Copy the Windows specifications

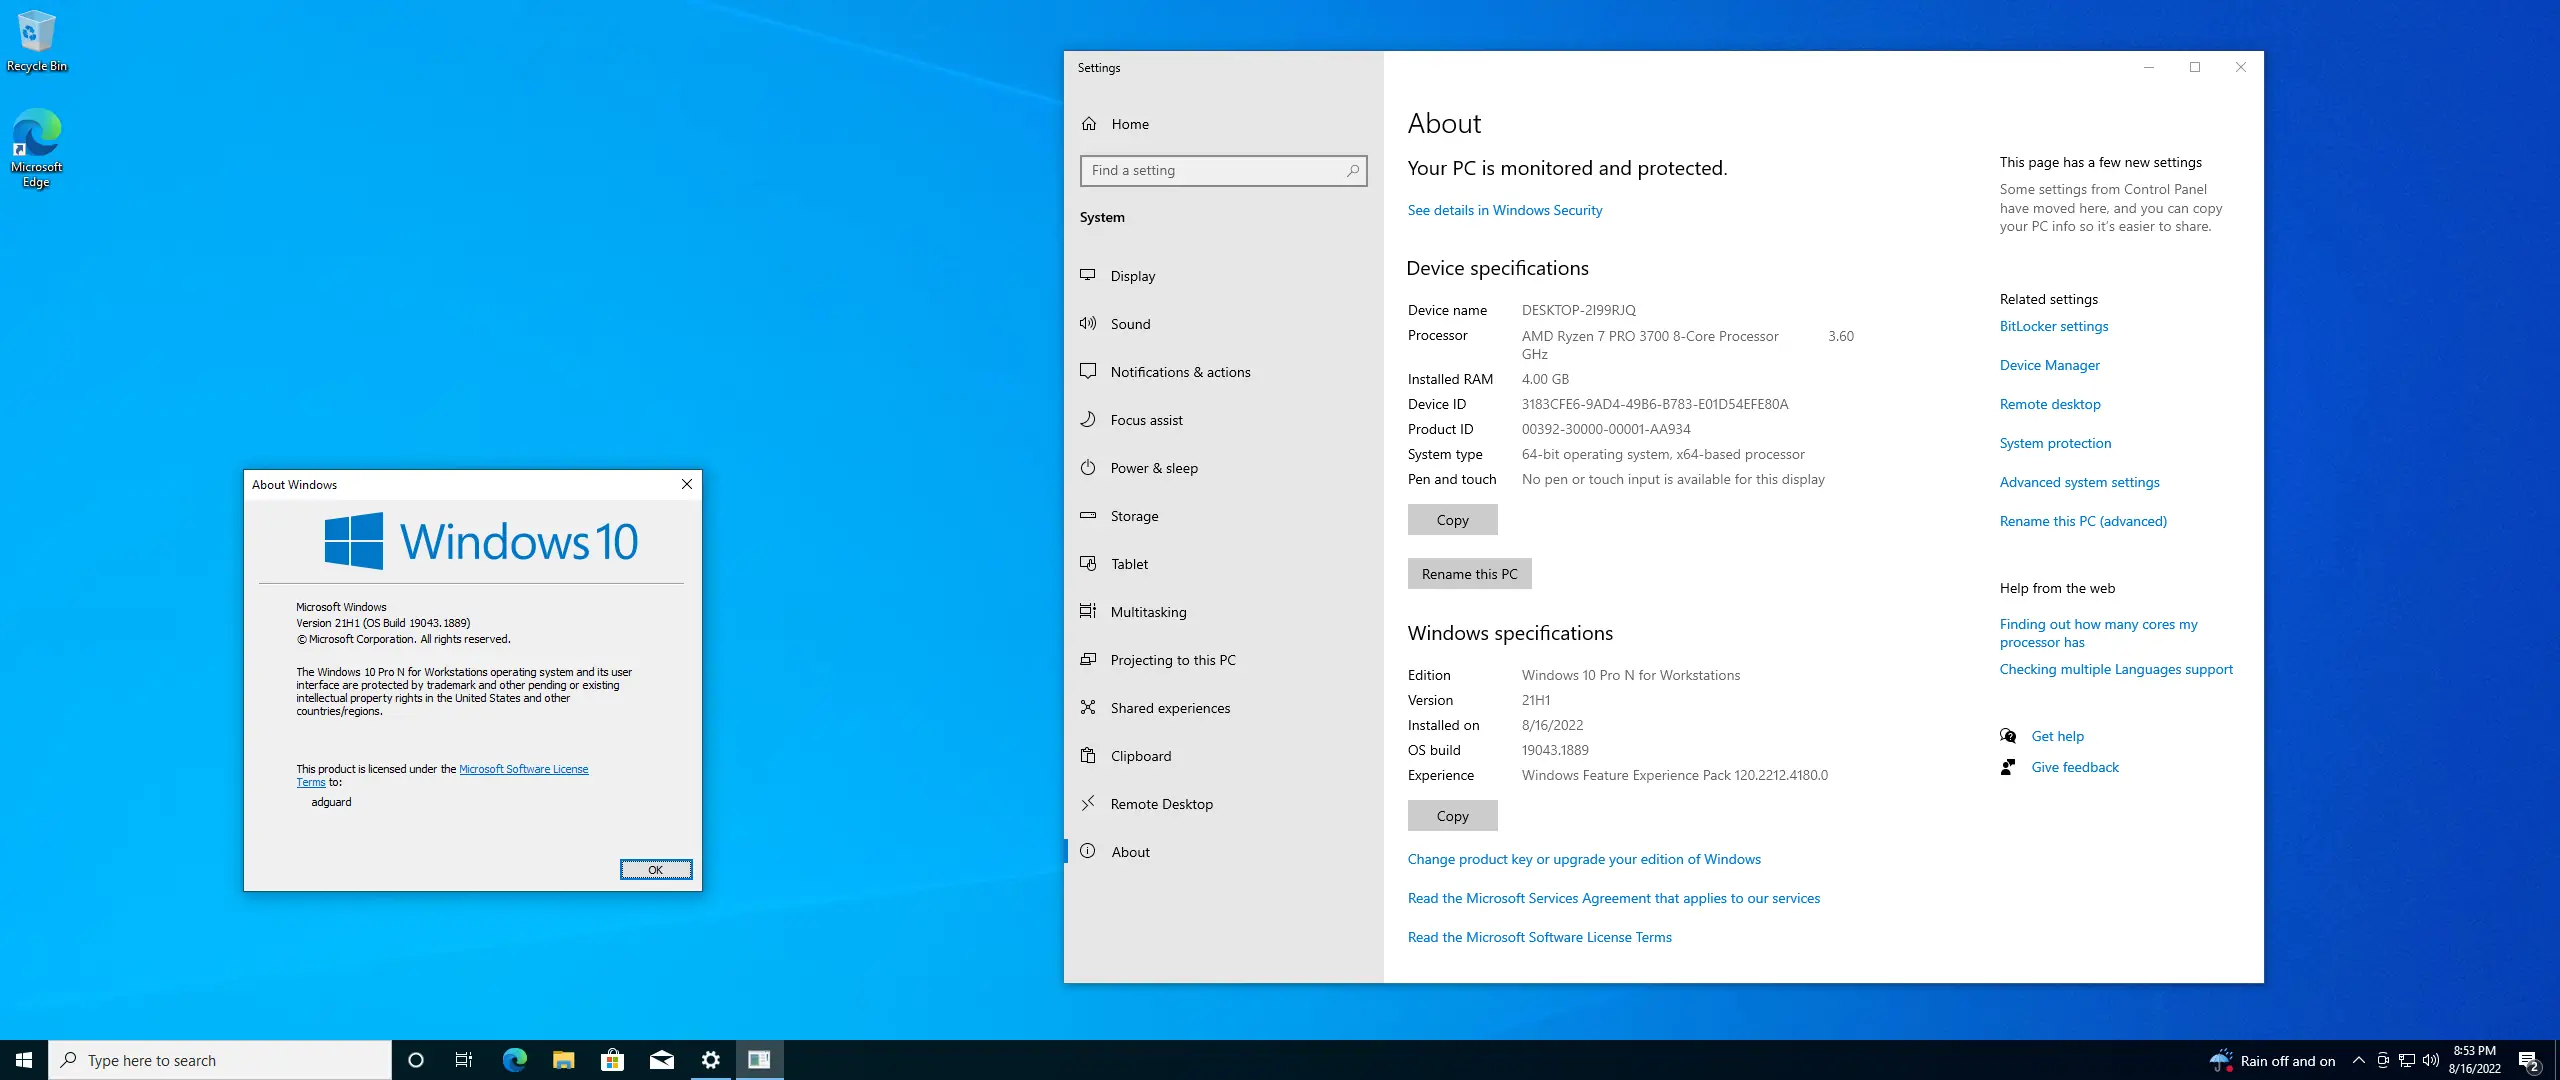1452,816
